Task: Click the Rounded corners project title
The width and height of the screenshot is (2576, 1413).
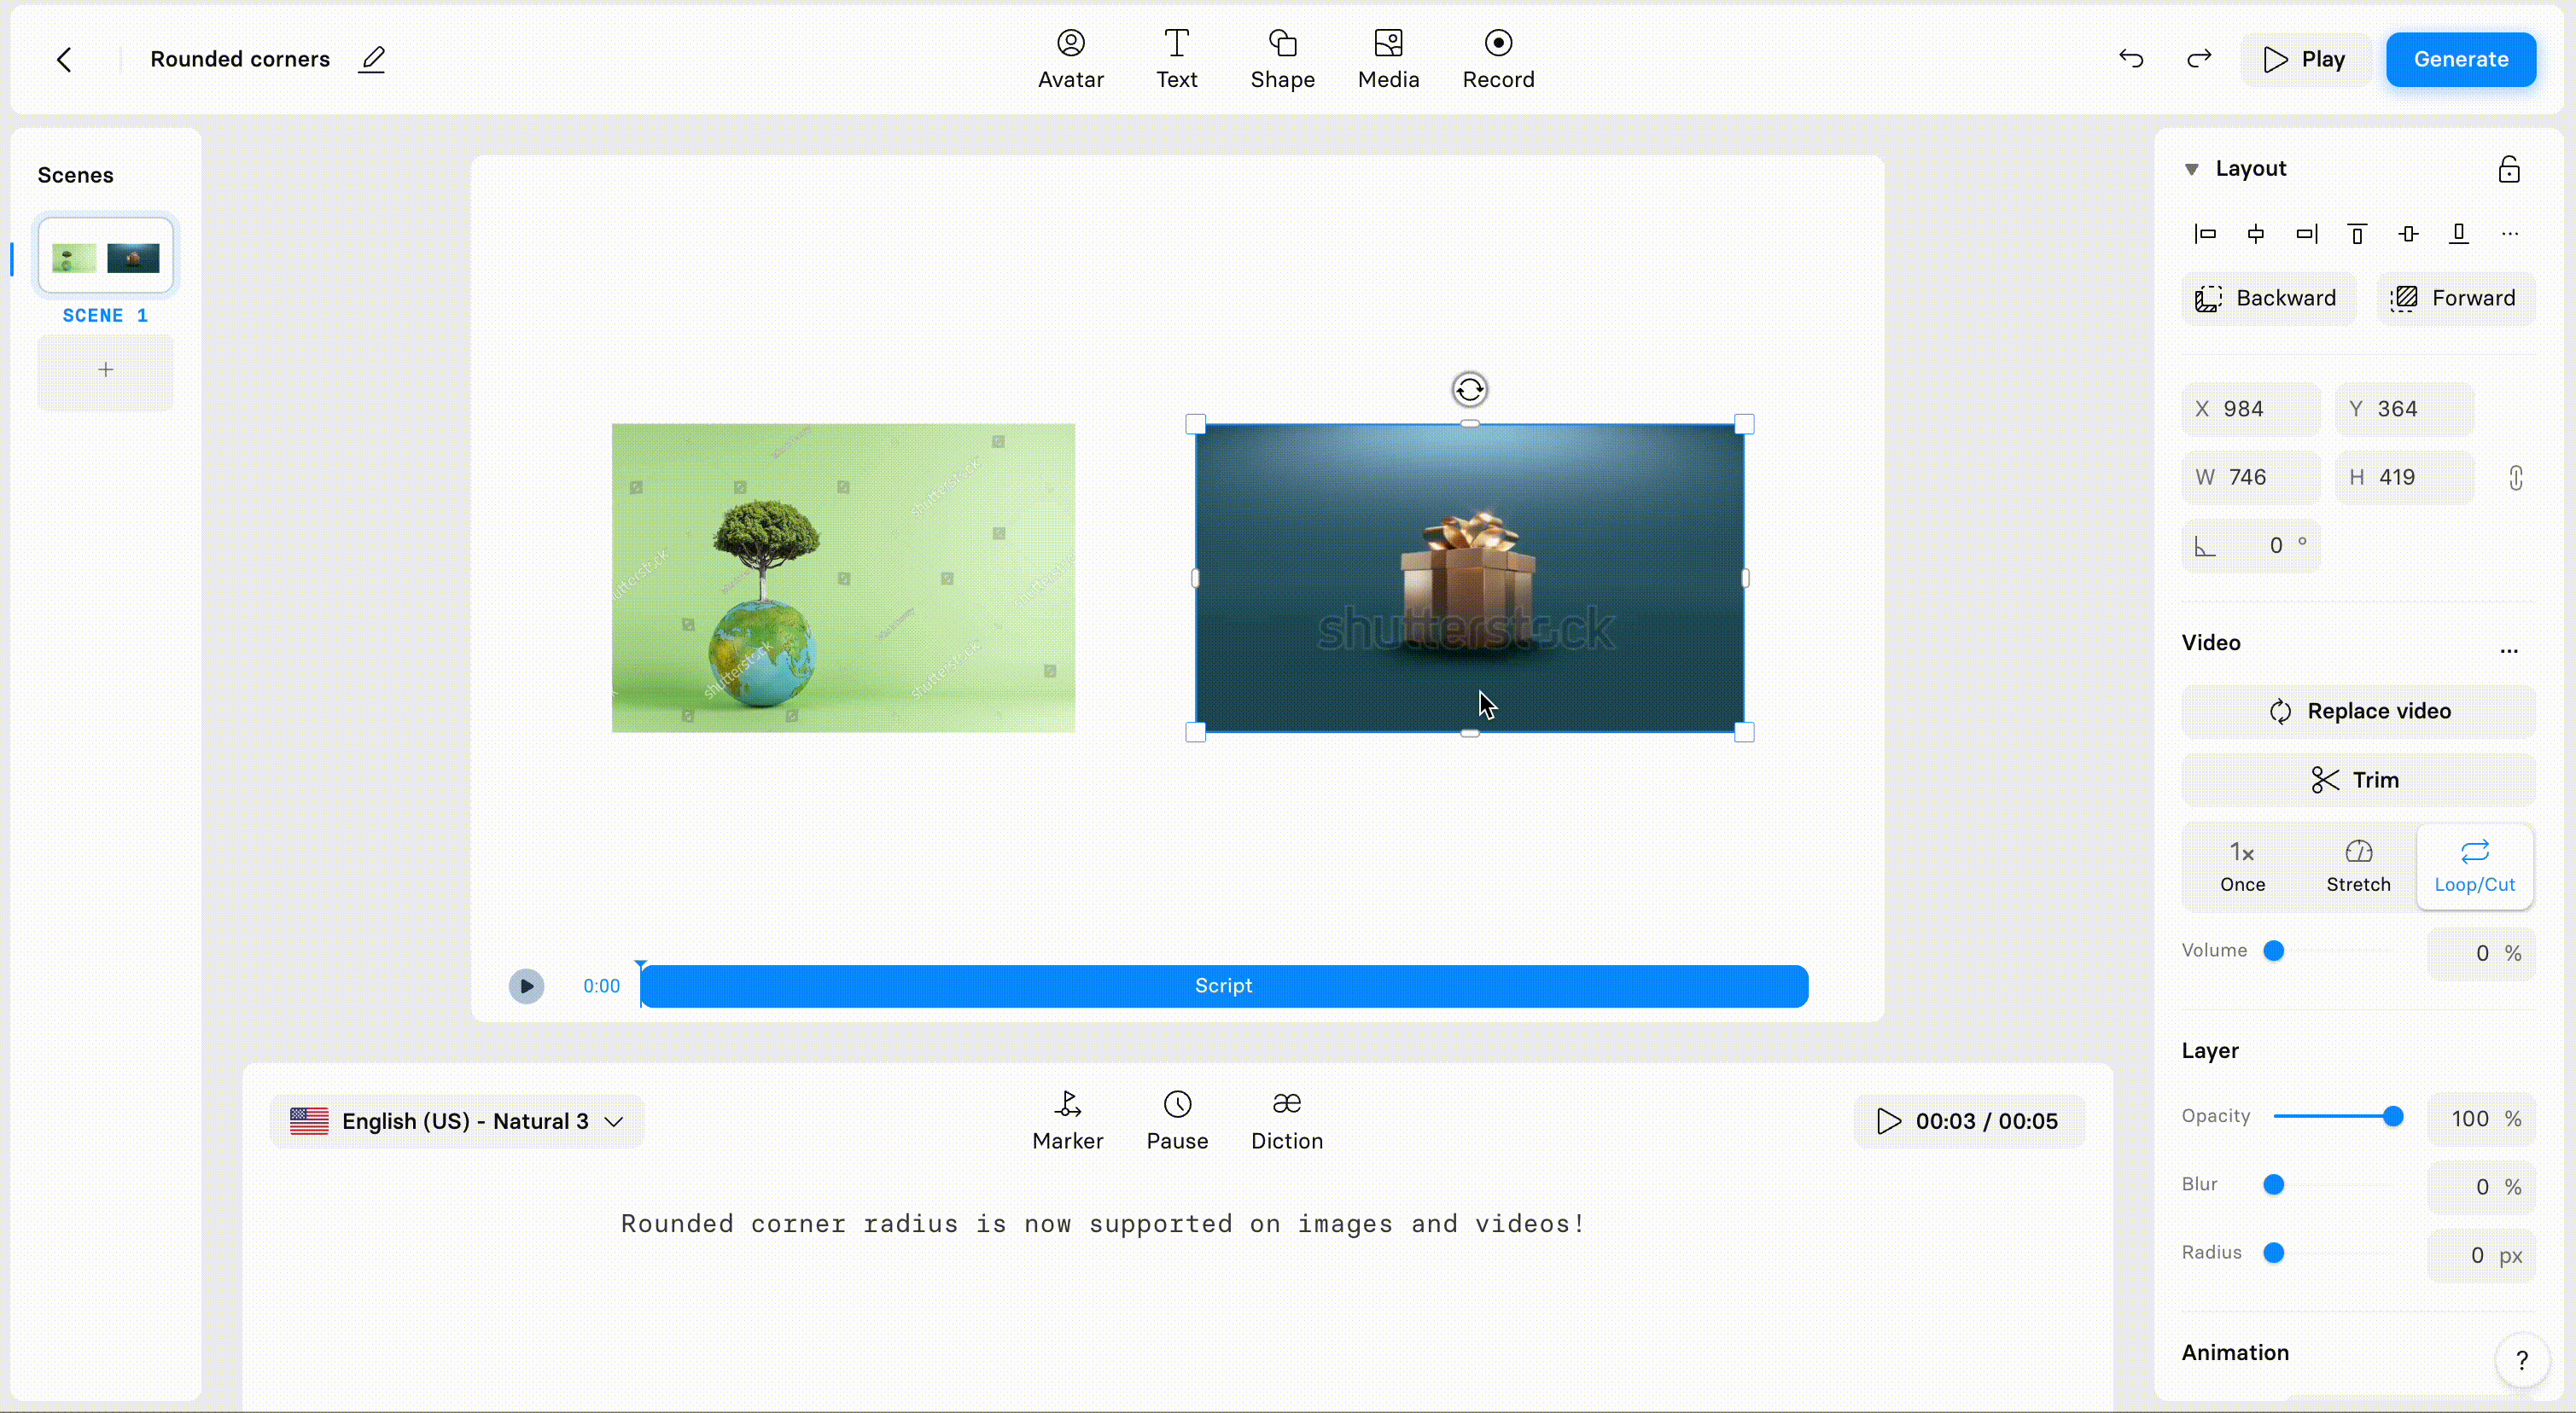Action: click(240, 59)
